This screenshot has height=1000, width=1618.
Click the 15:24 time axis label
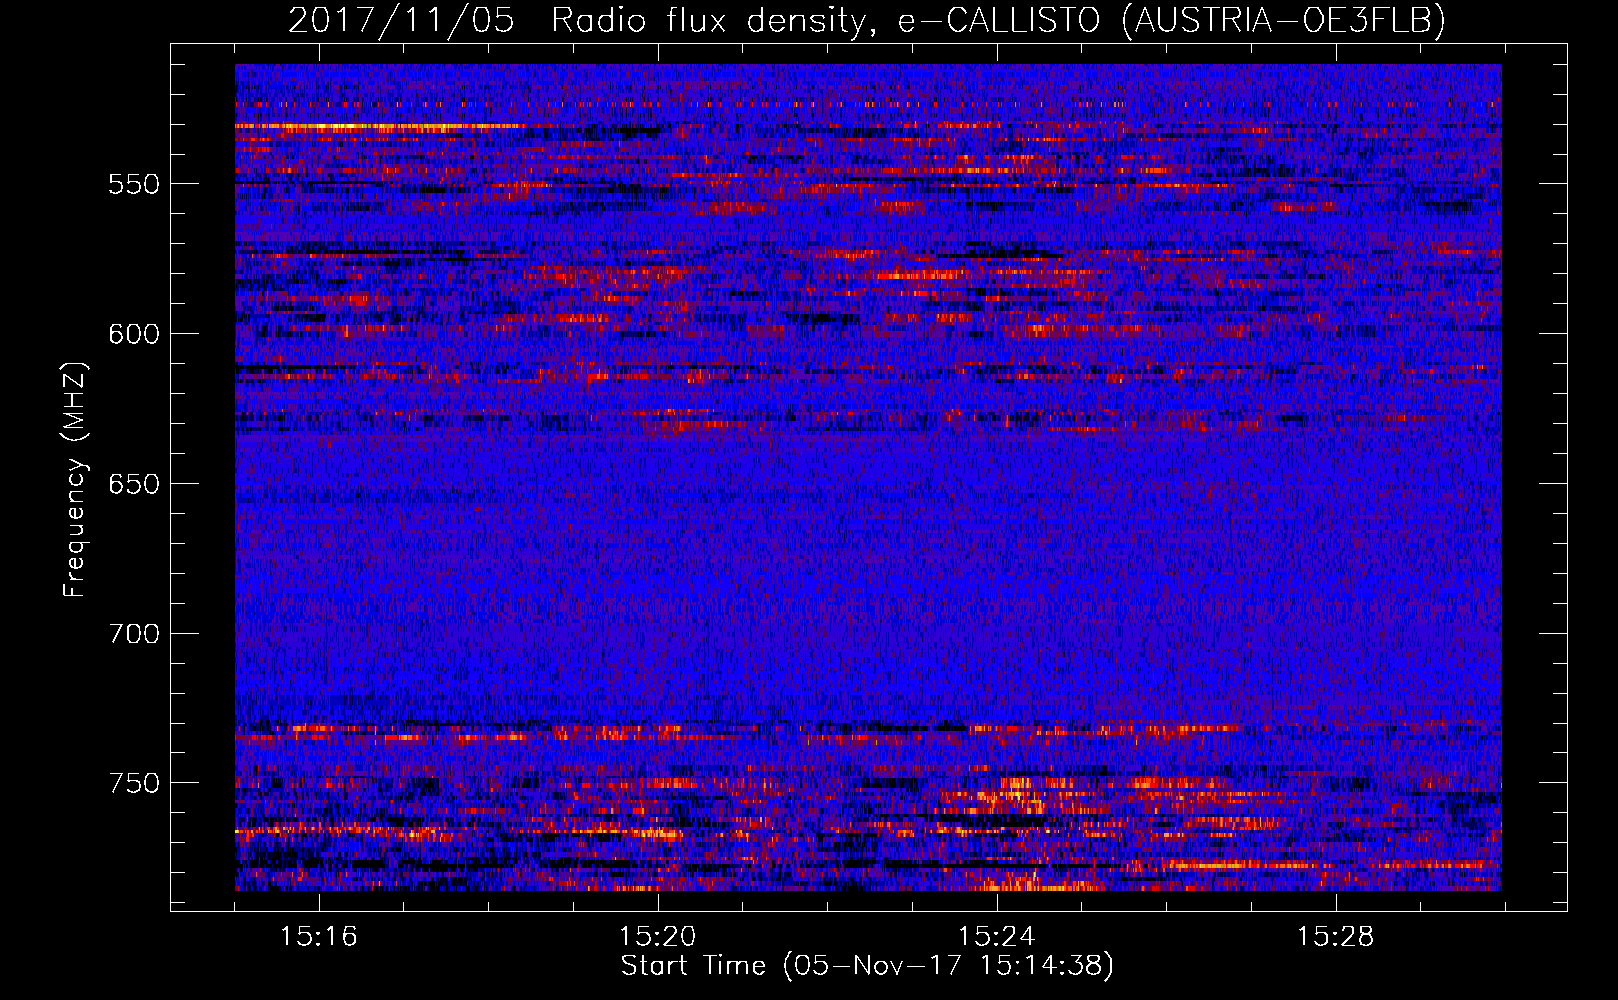coord(996,937)
